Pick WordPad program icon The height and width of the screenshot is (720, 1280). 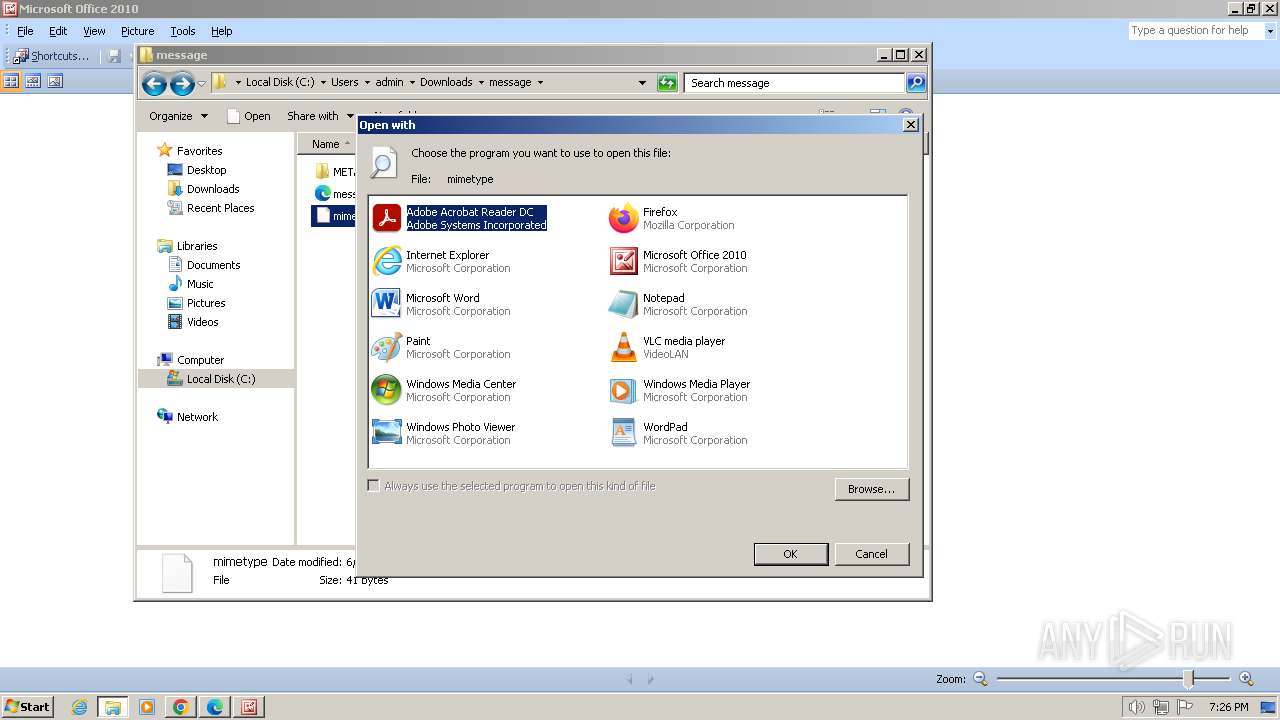click(624, 433)
